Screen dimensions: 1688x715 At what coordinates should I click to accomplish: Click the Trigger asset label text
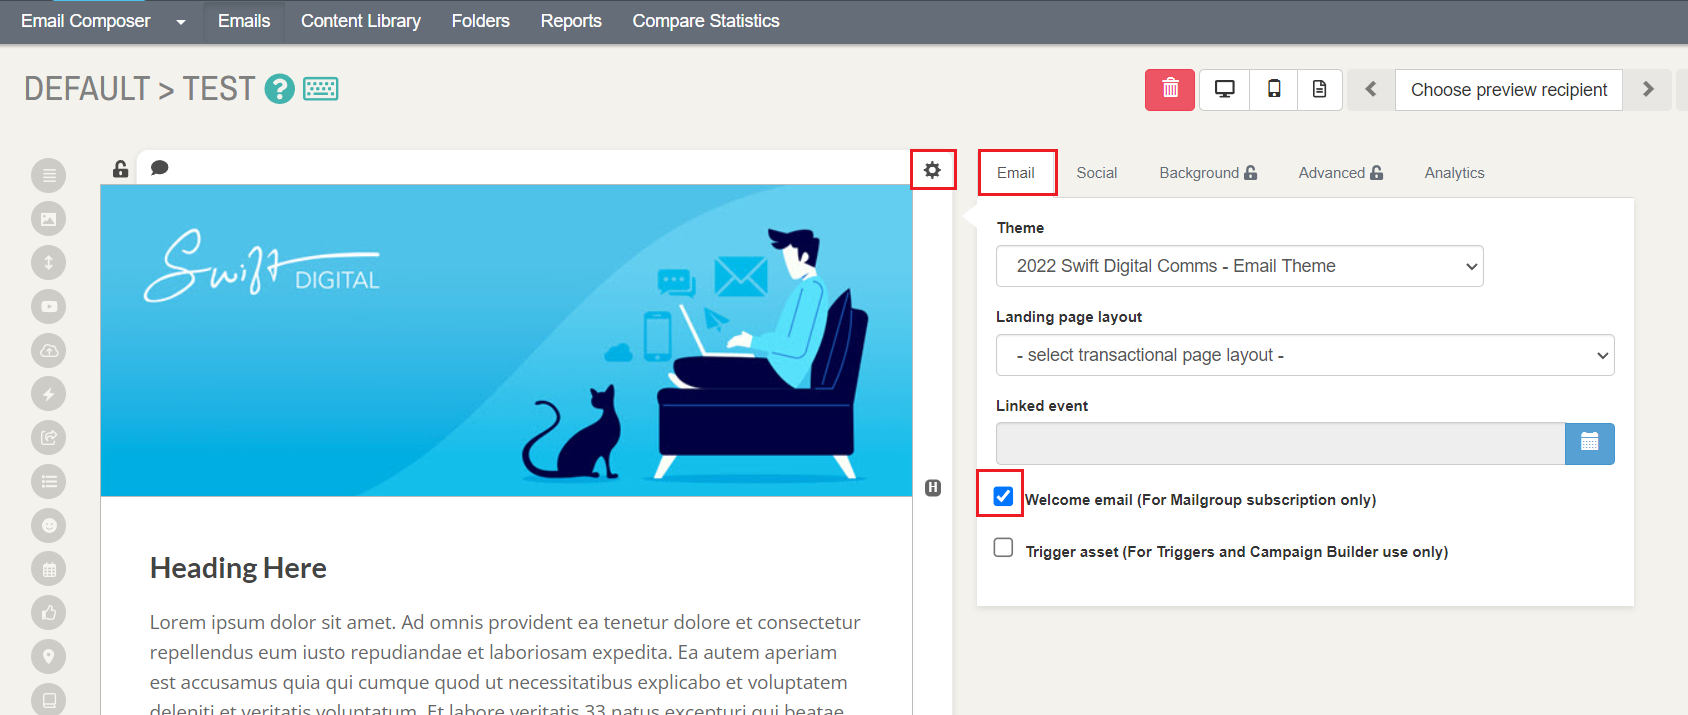pyautogui.click(x=1237, y=552)
